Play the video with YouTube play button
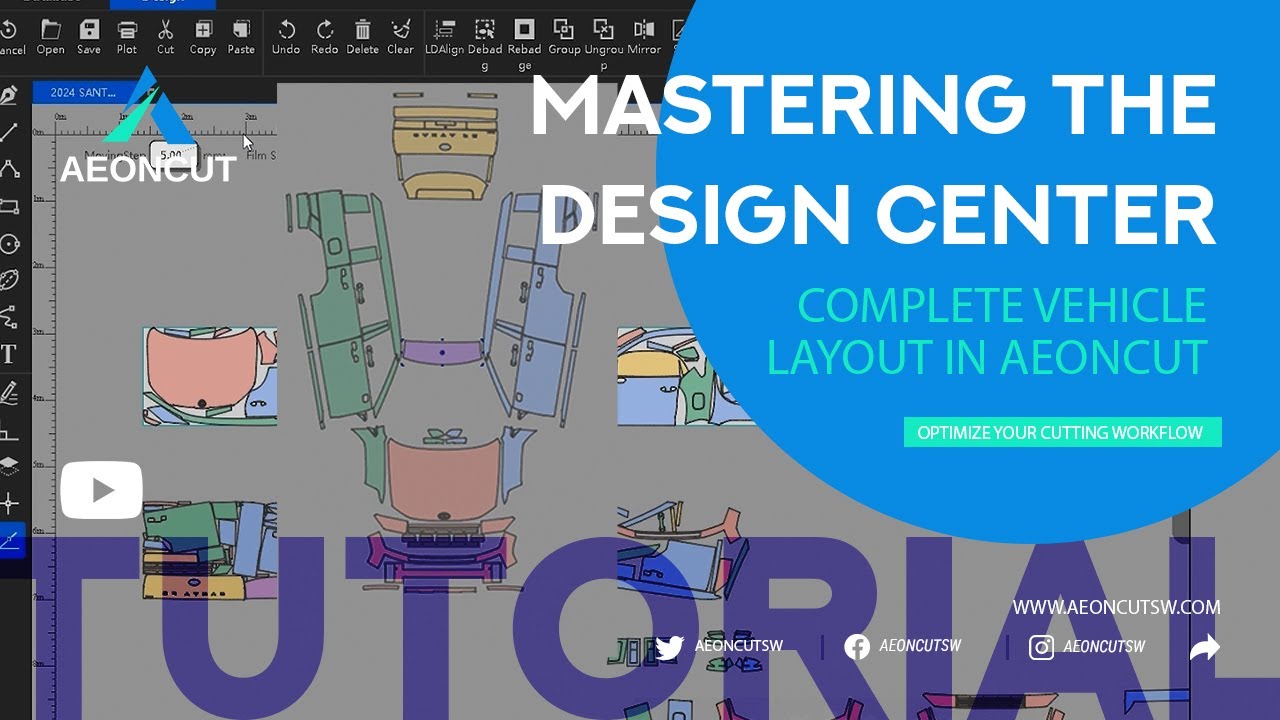The image size is (1280, 720). (102, 490)
